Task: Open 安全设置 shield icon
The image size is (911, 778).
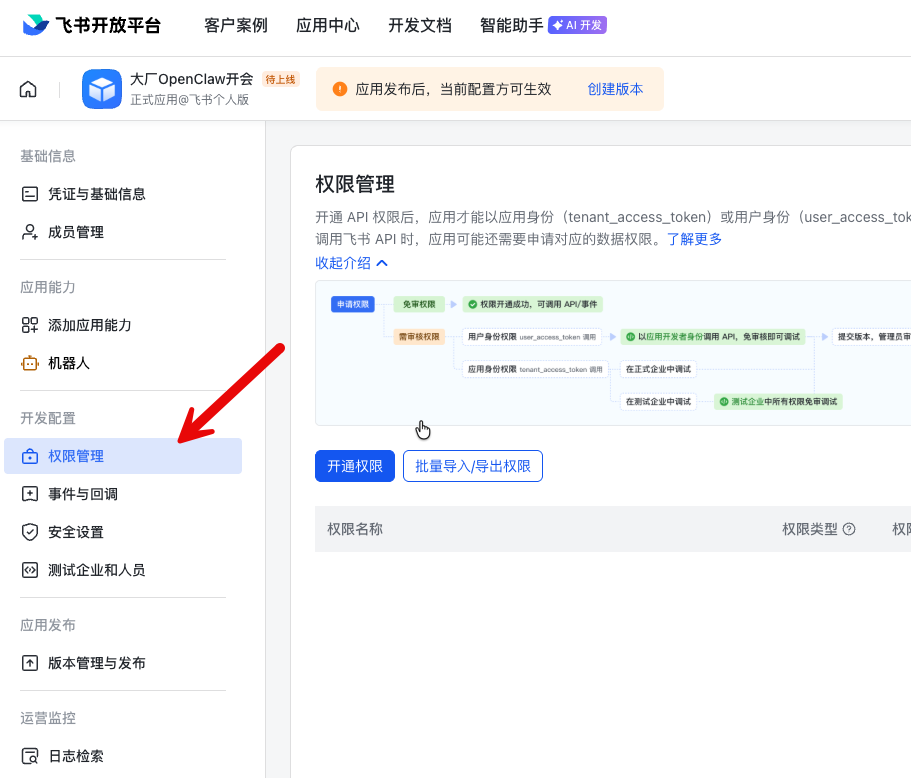Action: (x=31, y=531)
